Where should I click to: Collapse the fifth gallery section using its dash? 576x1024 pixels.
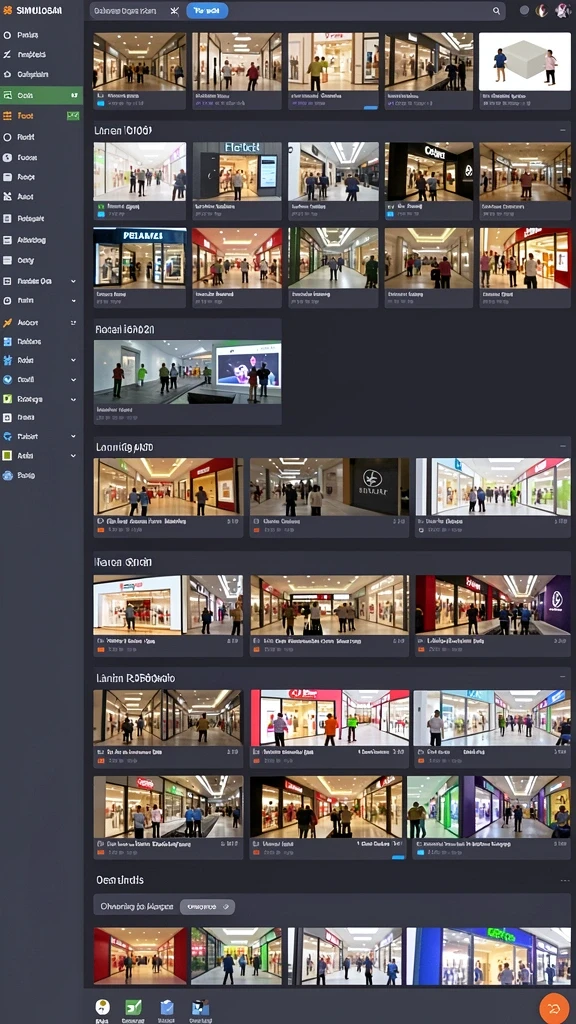coord(563,678)
